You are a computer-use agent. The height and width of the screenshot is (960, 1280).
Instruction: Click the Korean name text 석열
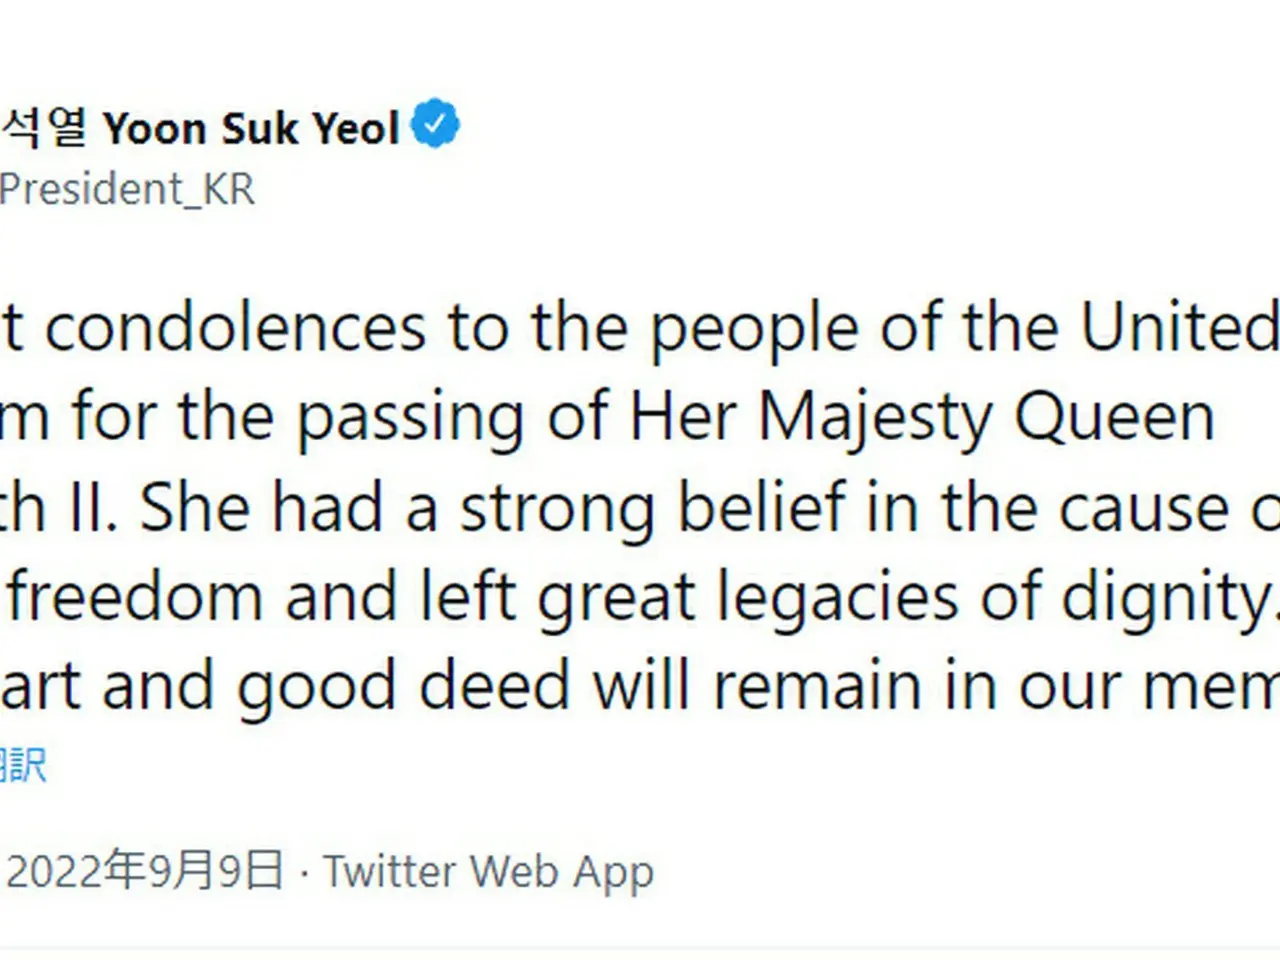(x=45, y=128)
